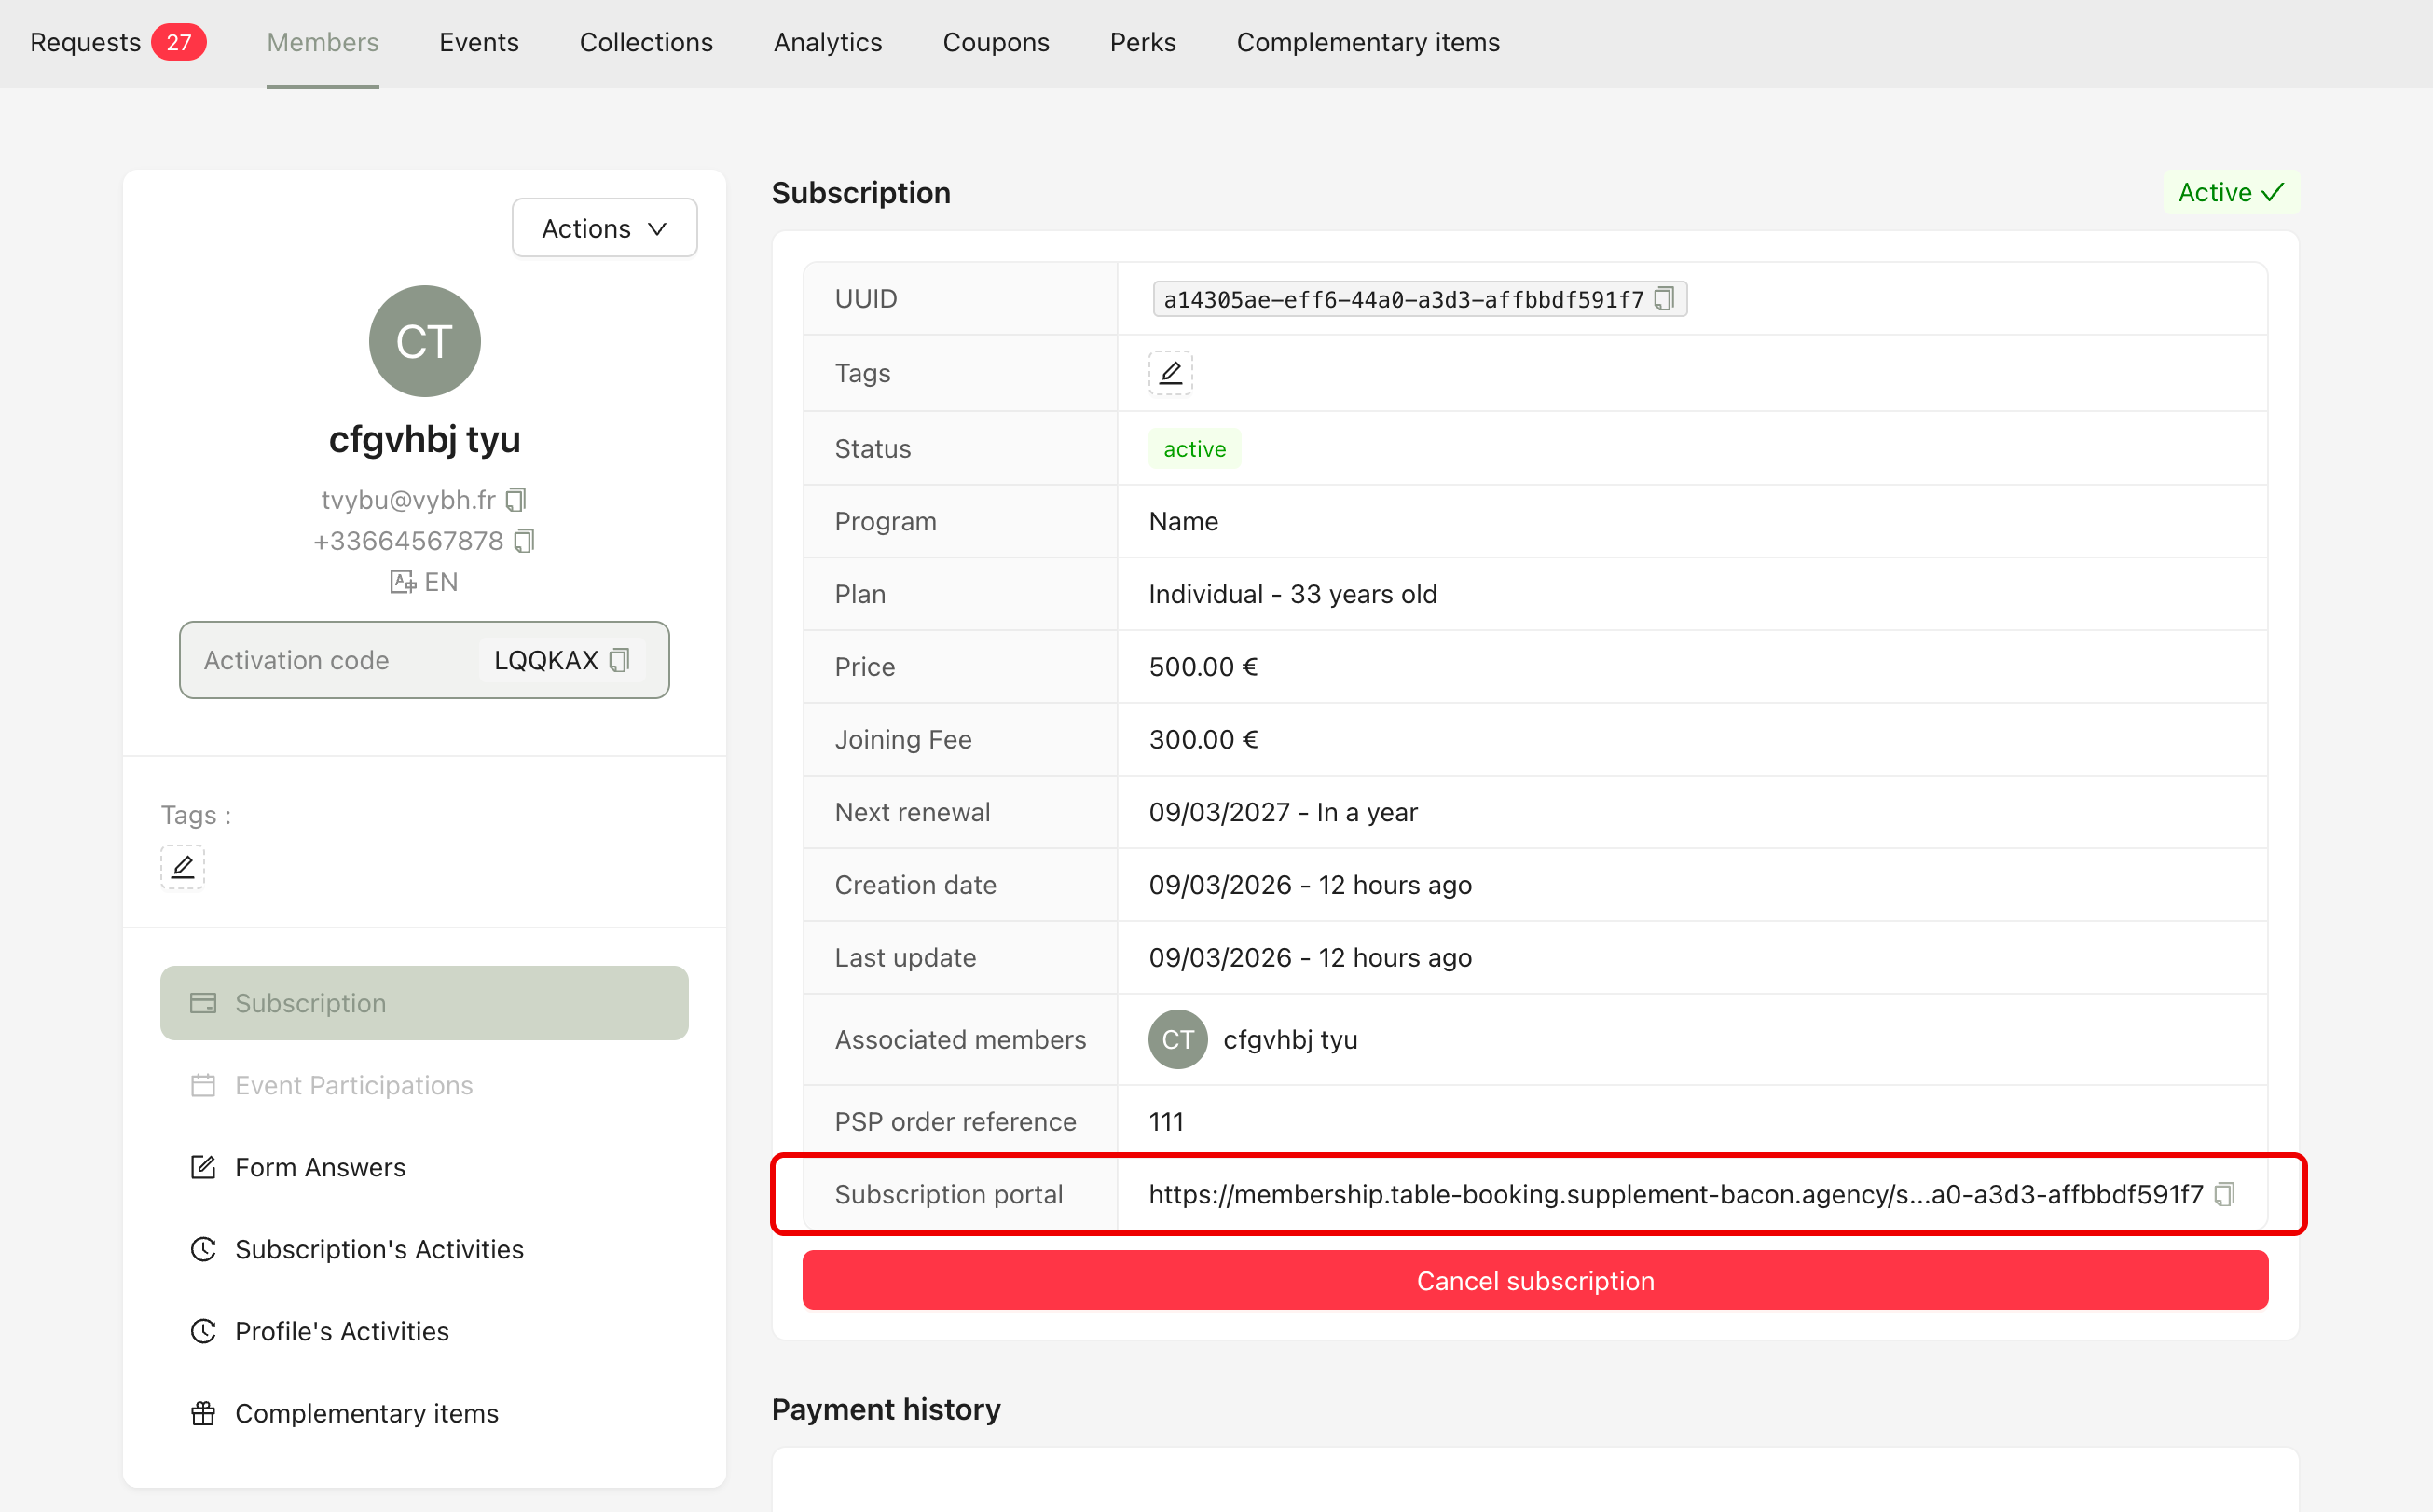The image size is (2433, 1512).
Task: Copy the member email address icon
Action: (x=516, y=499)
